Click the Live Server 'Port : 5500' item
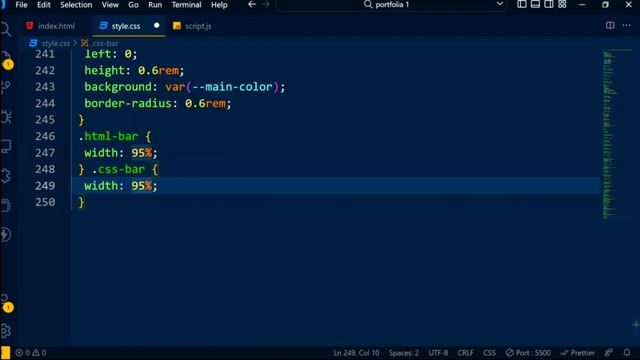This screenshot has width=640, height=360. pyautogui.click(x=528, y=353)
